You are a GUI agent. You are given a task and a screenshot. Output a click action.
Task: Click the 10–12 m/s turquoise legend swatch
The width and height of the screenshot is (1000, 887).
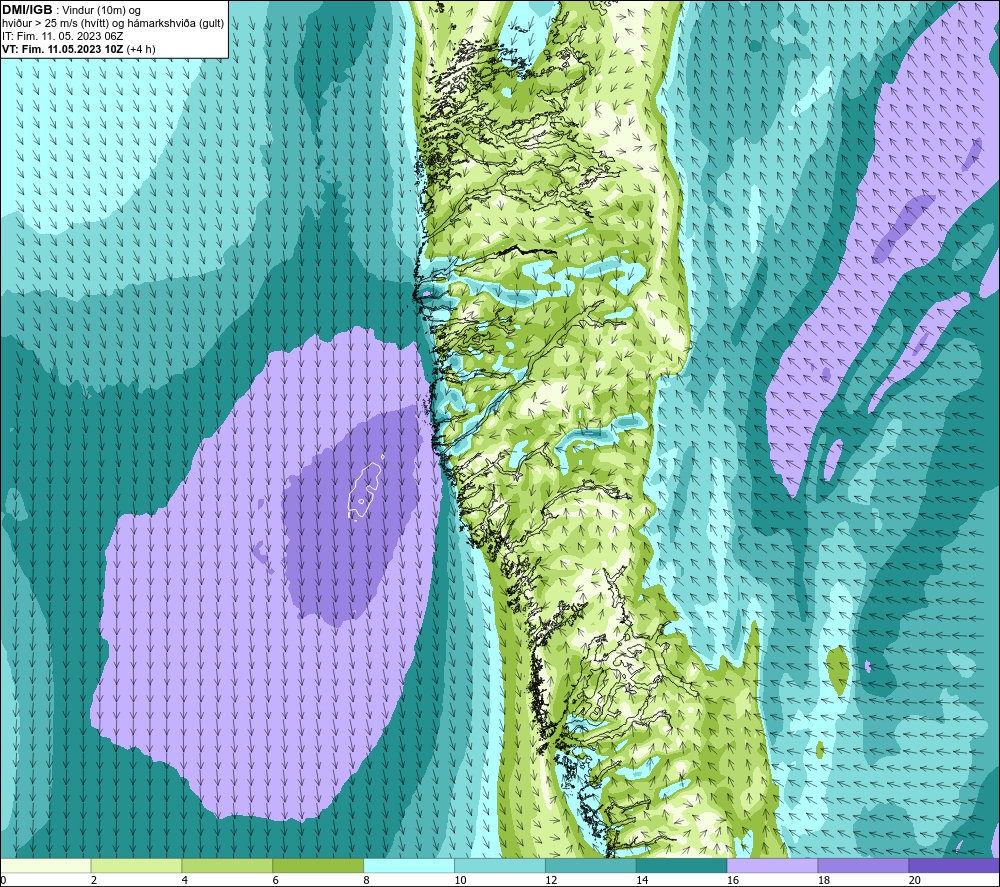coord(500,865)
